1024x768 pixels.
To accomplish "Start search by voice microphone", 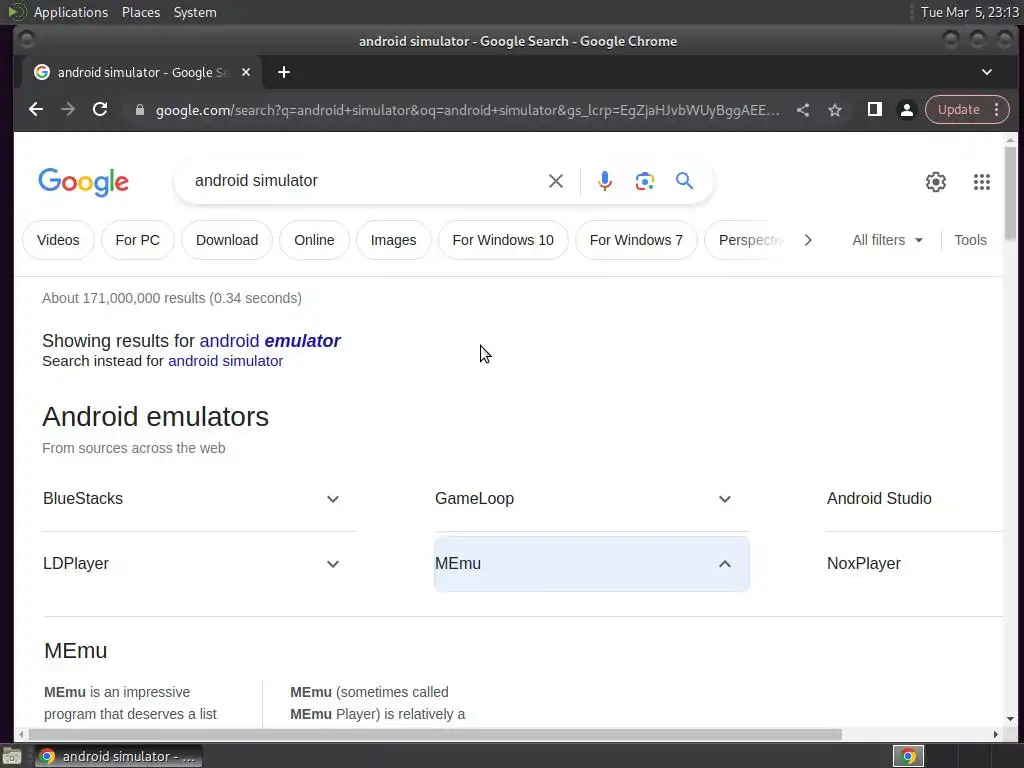I will pyautogui.click(x=605, y=181).
